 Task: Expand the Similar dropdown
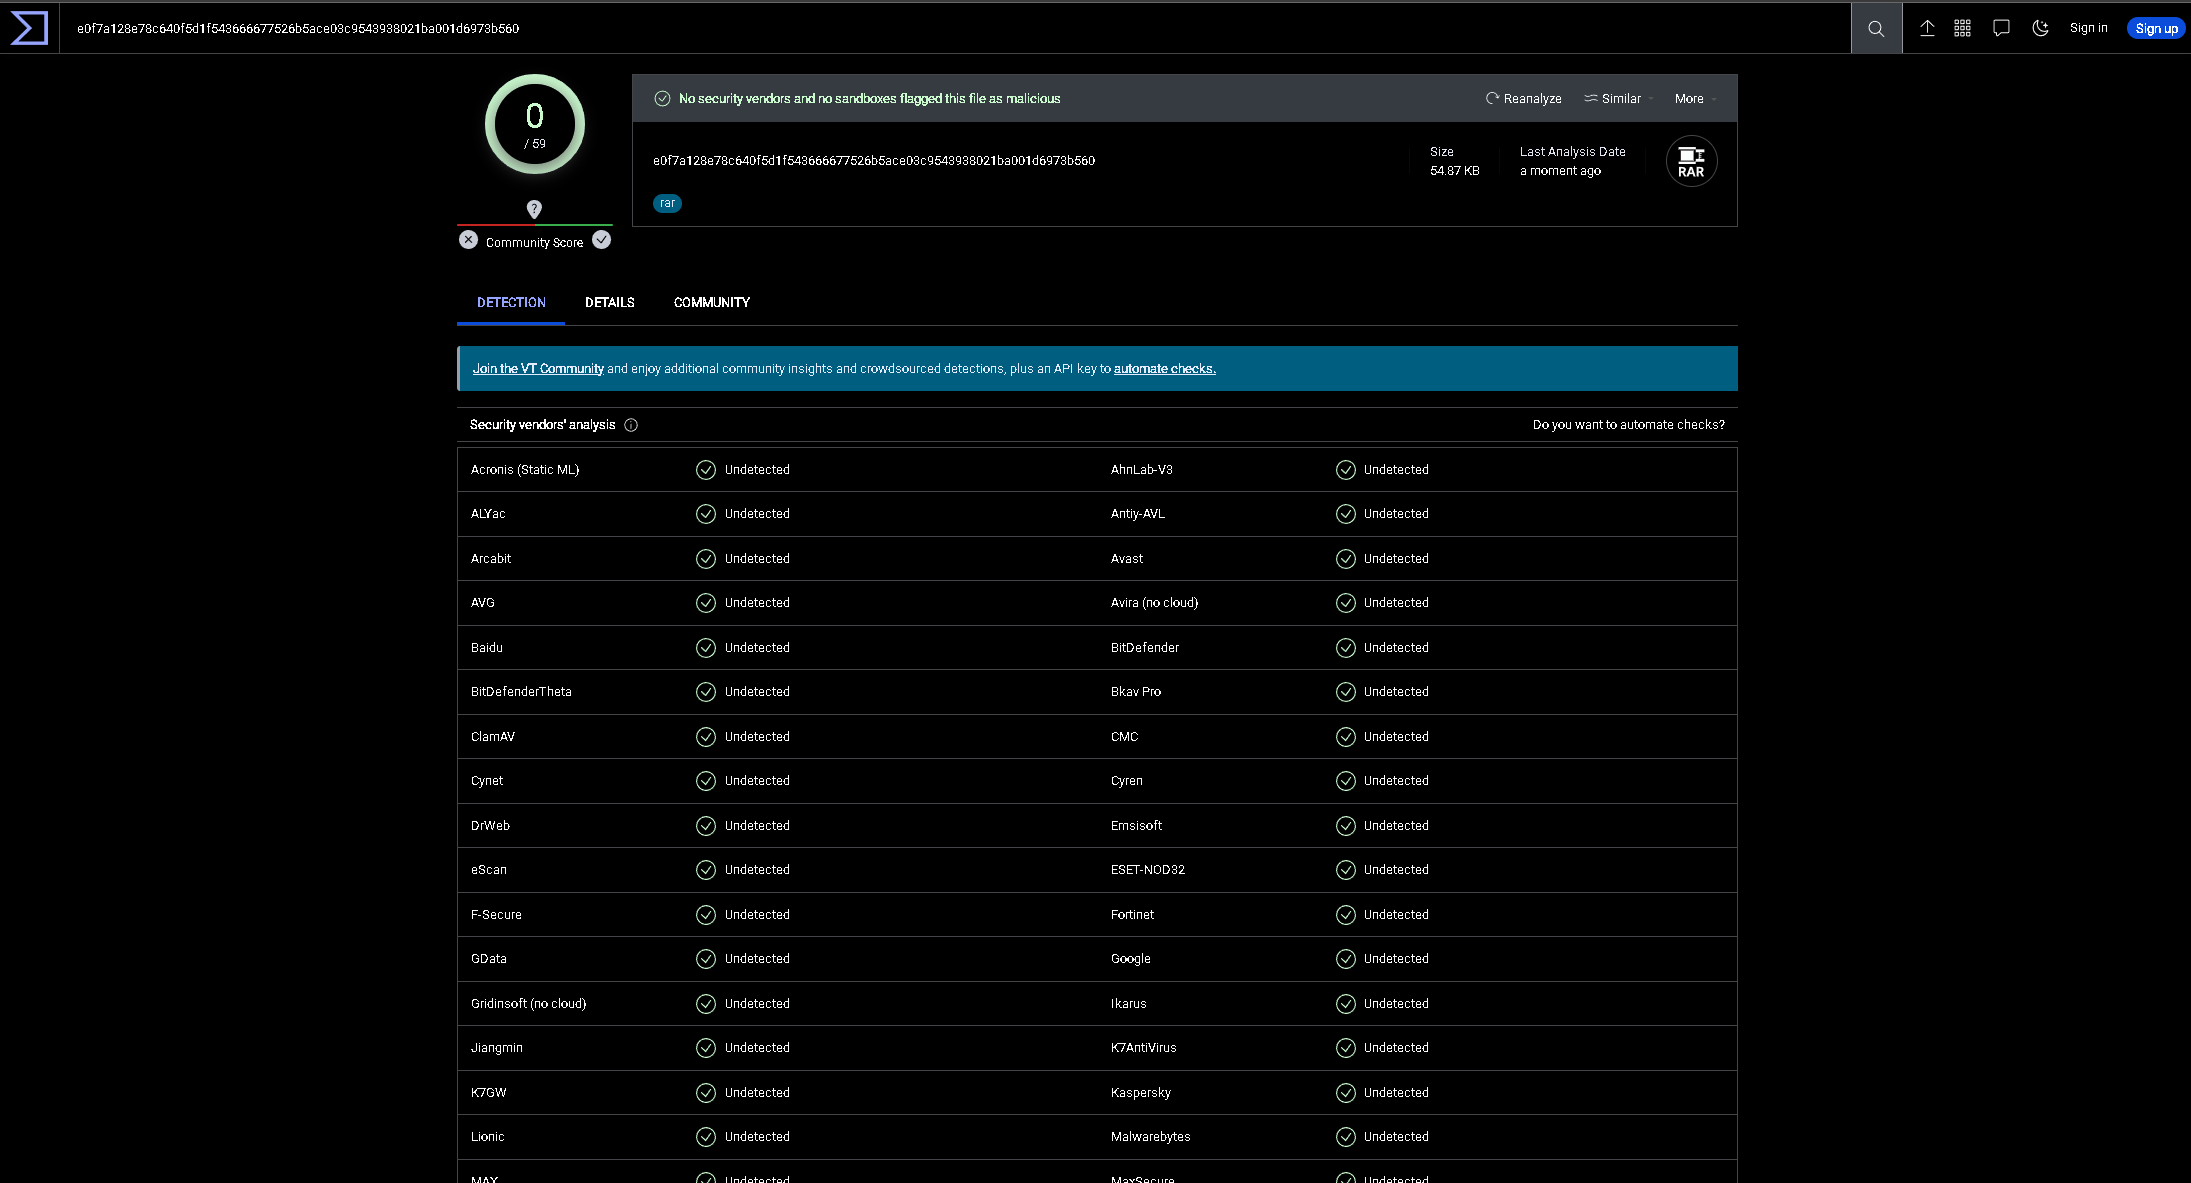[1618, 98]
